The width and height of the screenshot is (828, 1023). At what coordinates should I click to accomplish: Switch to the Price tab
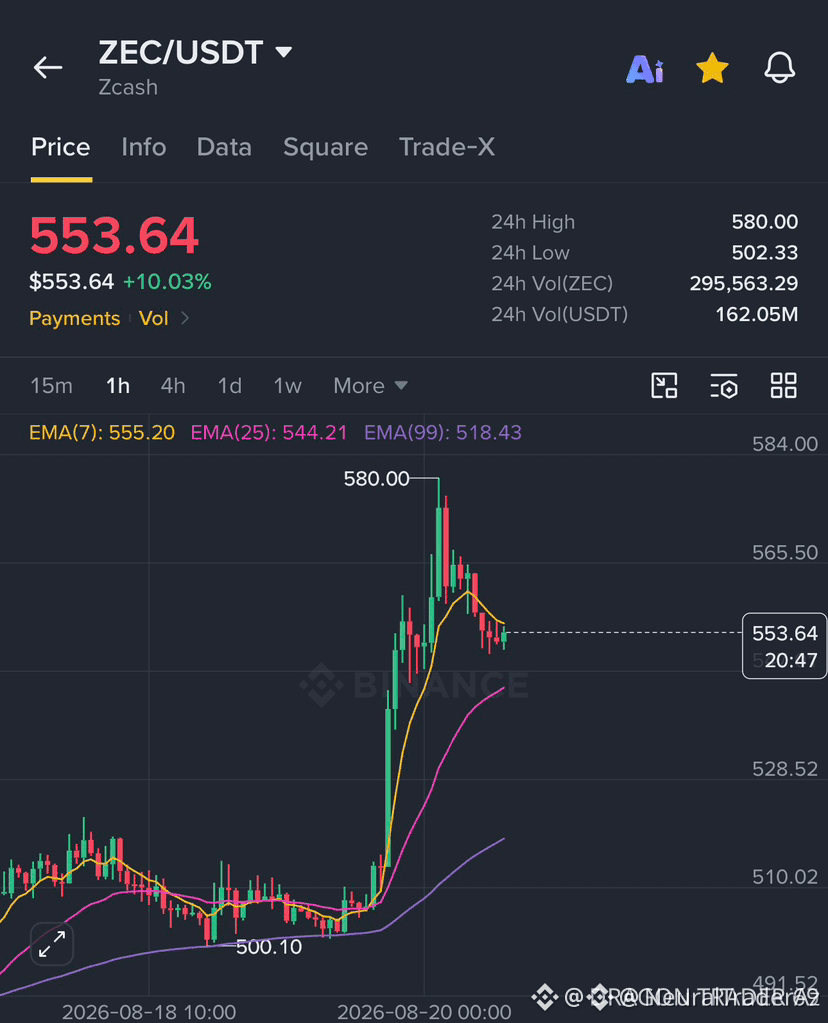[61, 147]
